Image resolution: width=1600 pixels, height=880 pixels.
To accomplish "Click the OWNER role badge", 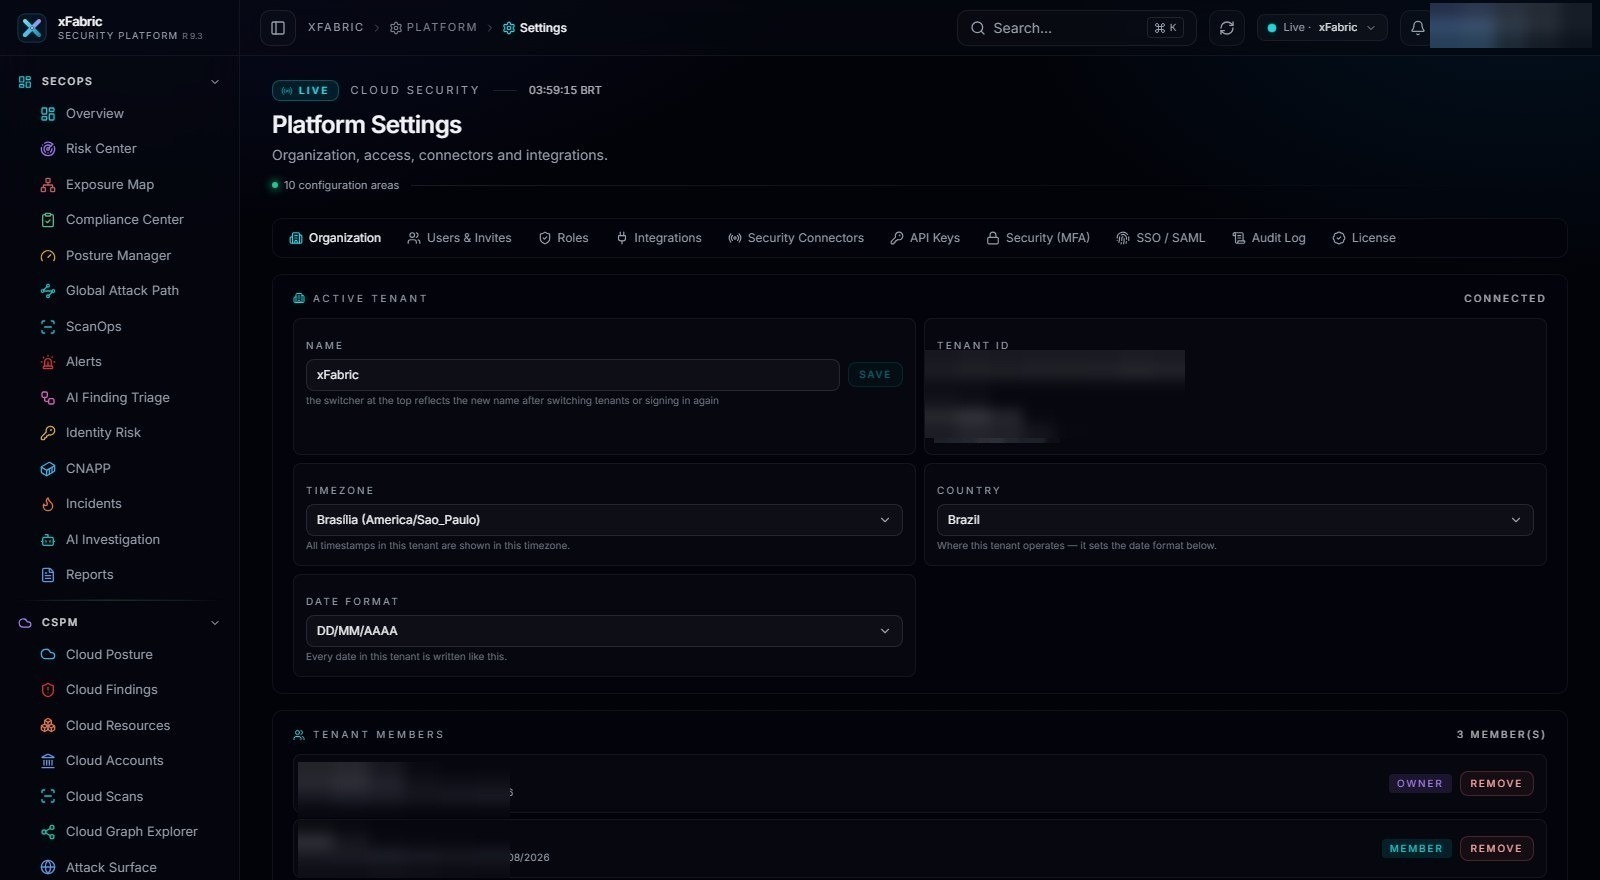I will [x=1420, y=784].
